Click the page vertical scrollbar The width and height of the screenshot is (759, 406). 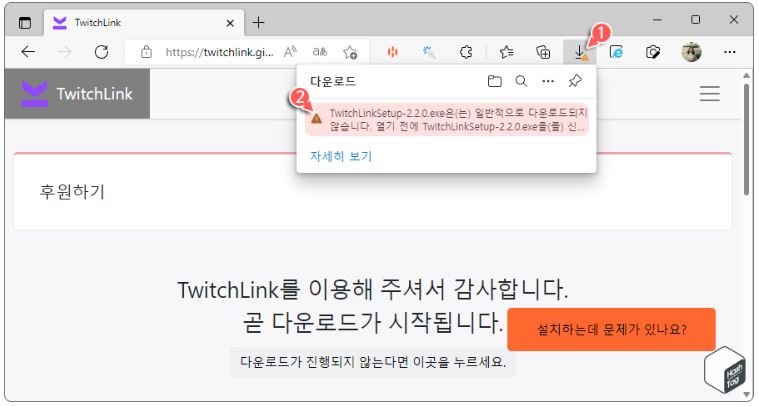pos(746,138)
